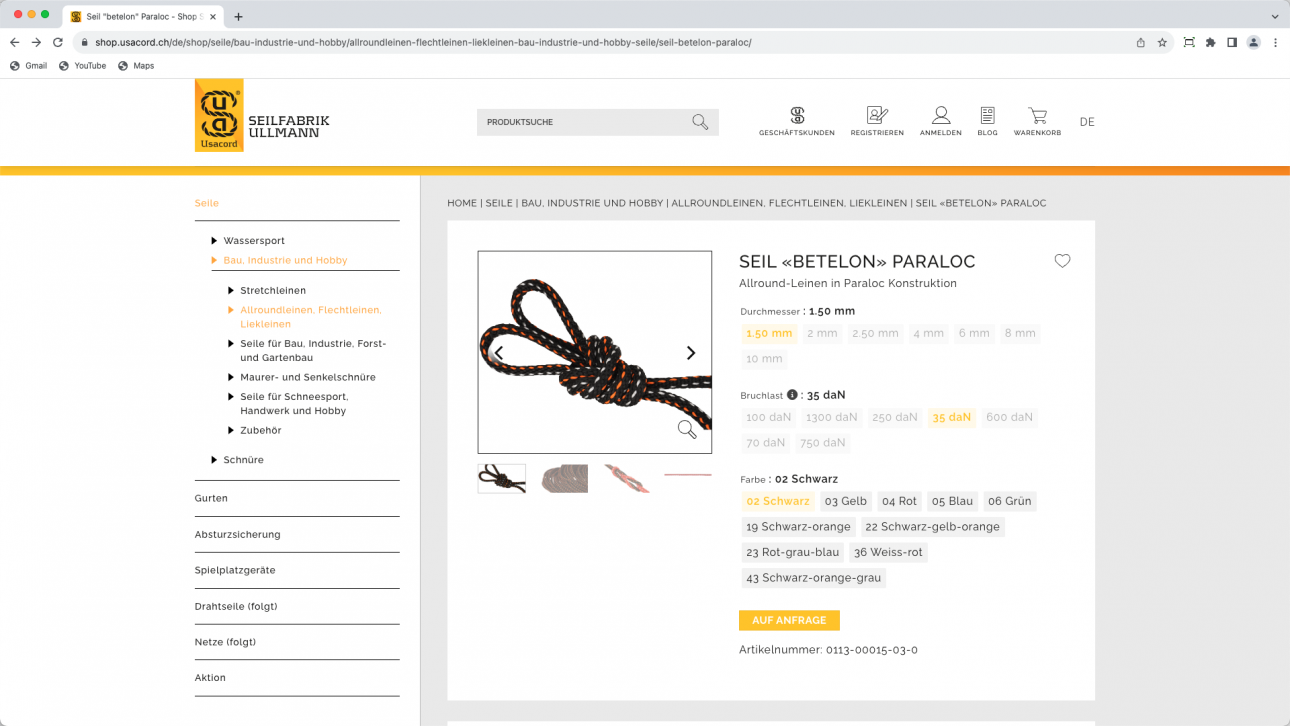Open Chrome extensions puzzle icon
1290x726 pixels.
click(1210, 42)
